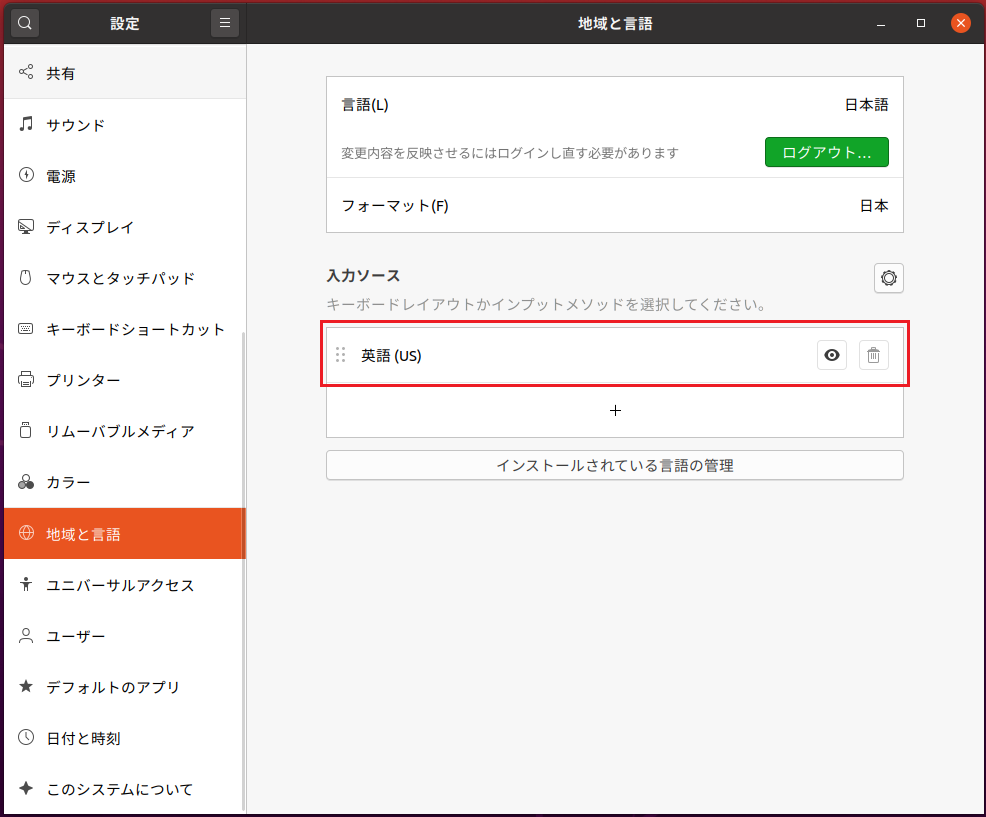The image size is (986, 817).
Task: Click the printer icon beside プリンター
Action: point(26,379)
